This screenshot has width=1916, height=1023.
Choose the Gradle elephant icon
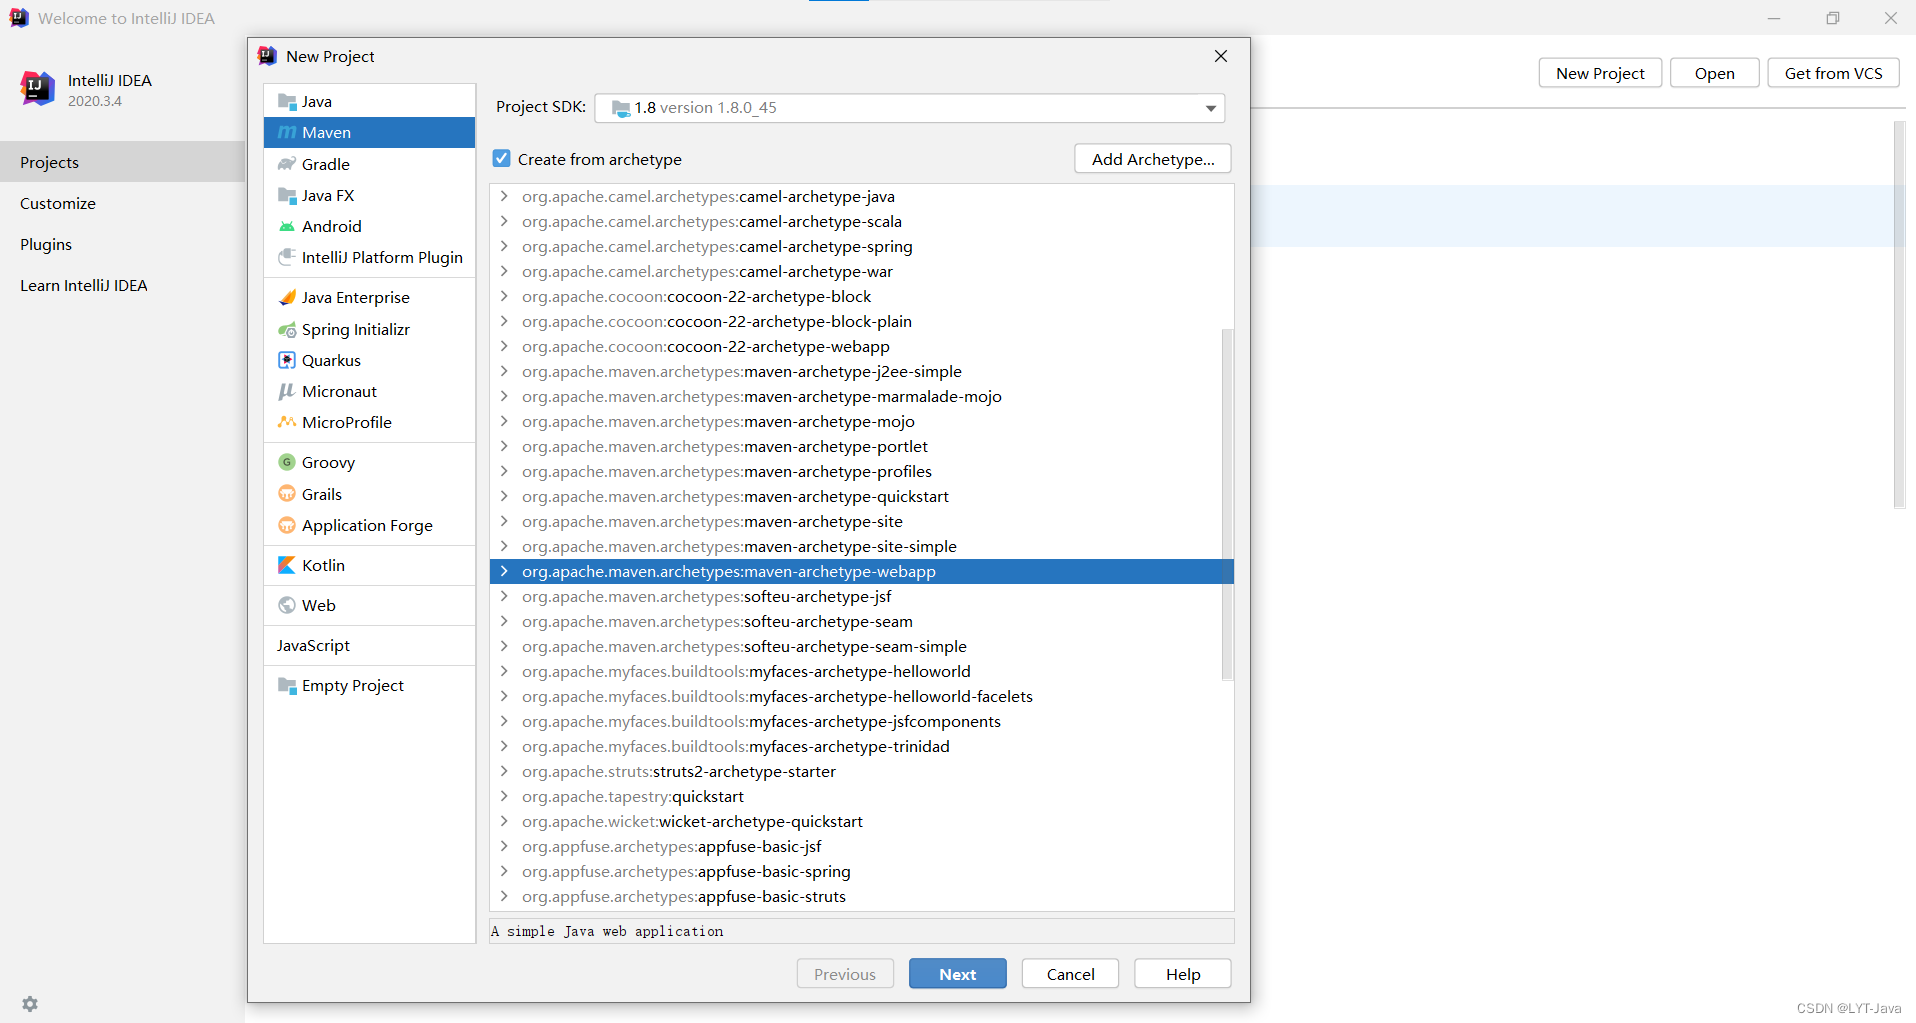pyautogui.click(x=287, y=164)
